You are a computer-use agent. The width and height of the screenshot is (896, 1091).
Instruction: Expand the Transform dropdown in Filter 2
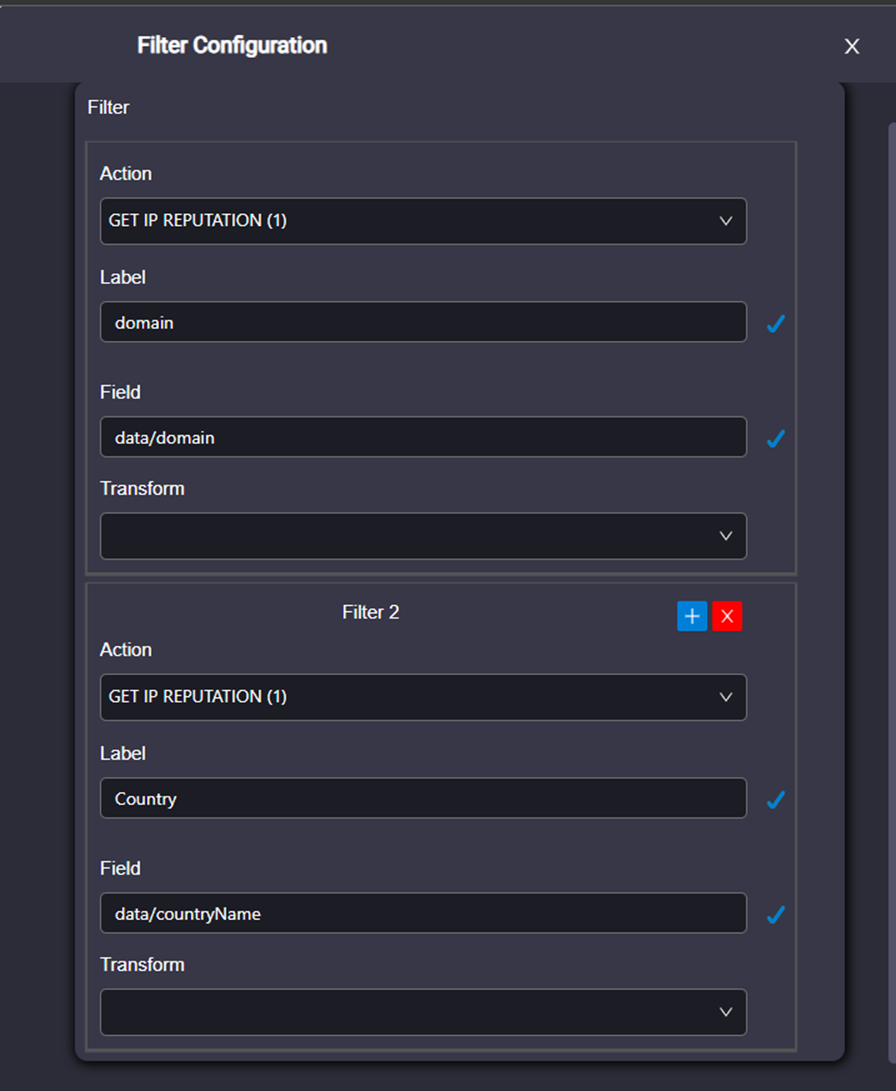pos(423,1012)
